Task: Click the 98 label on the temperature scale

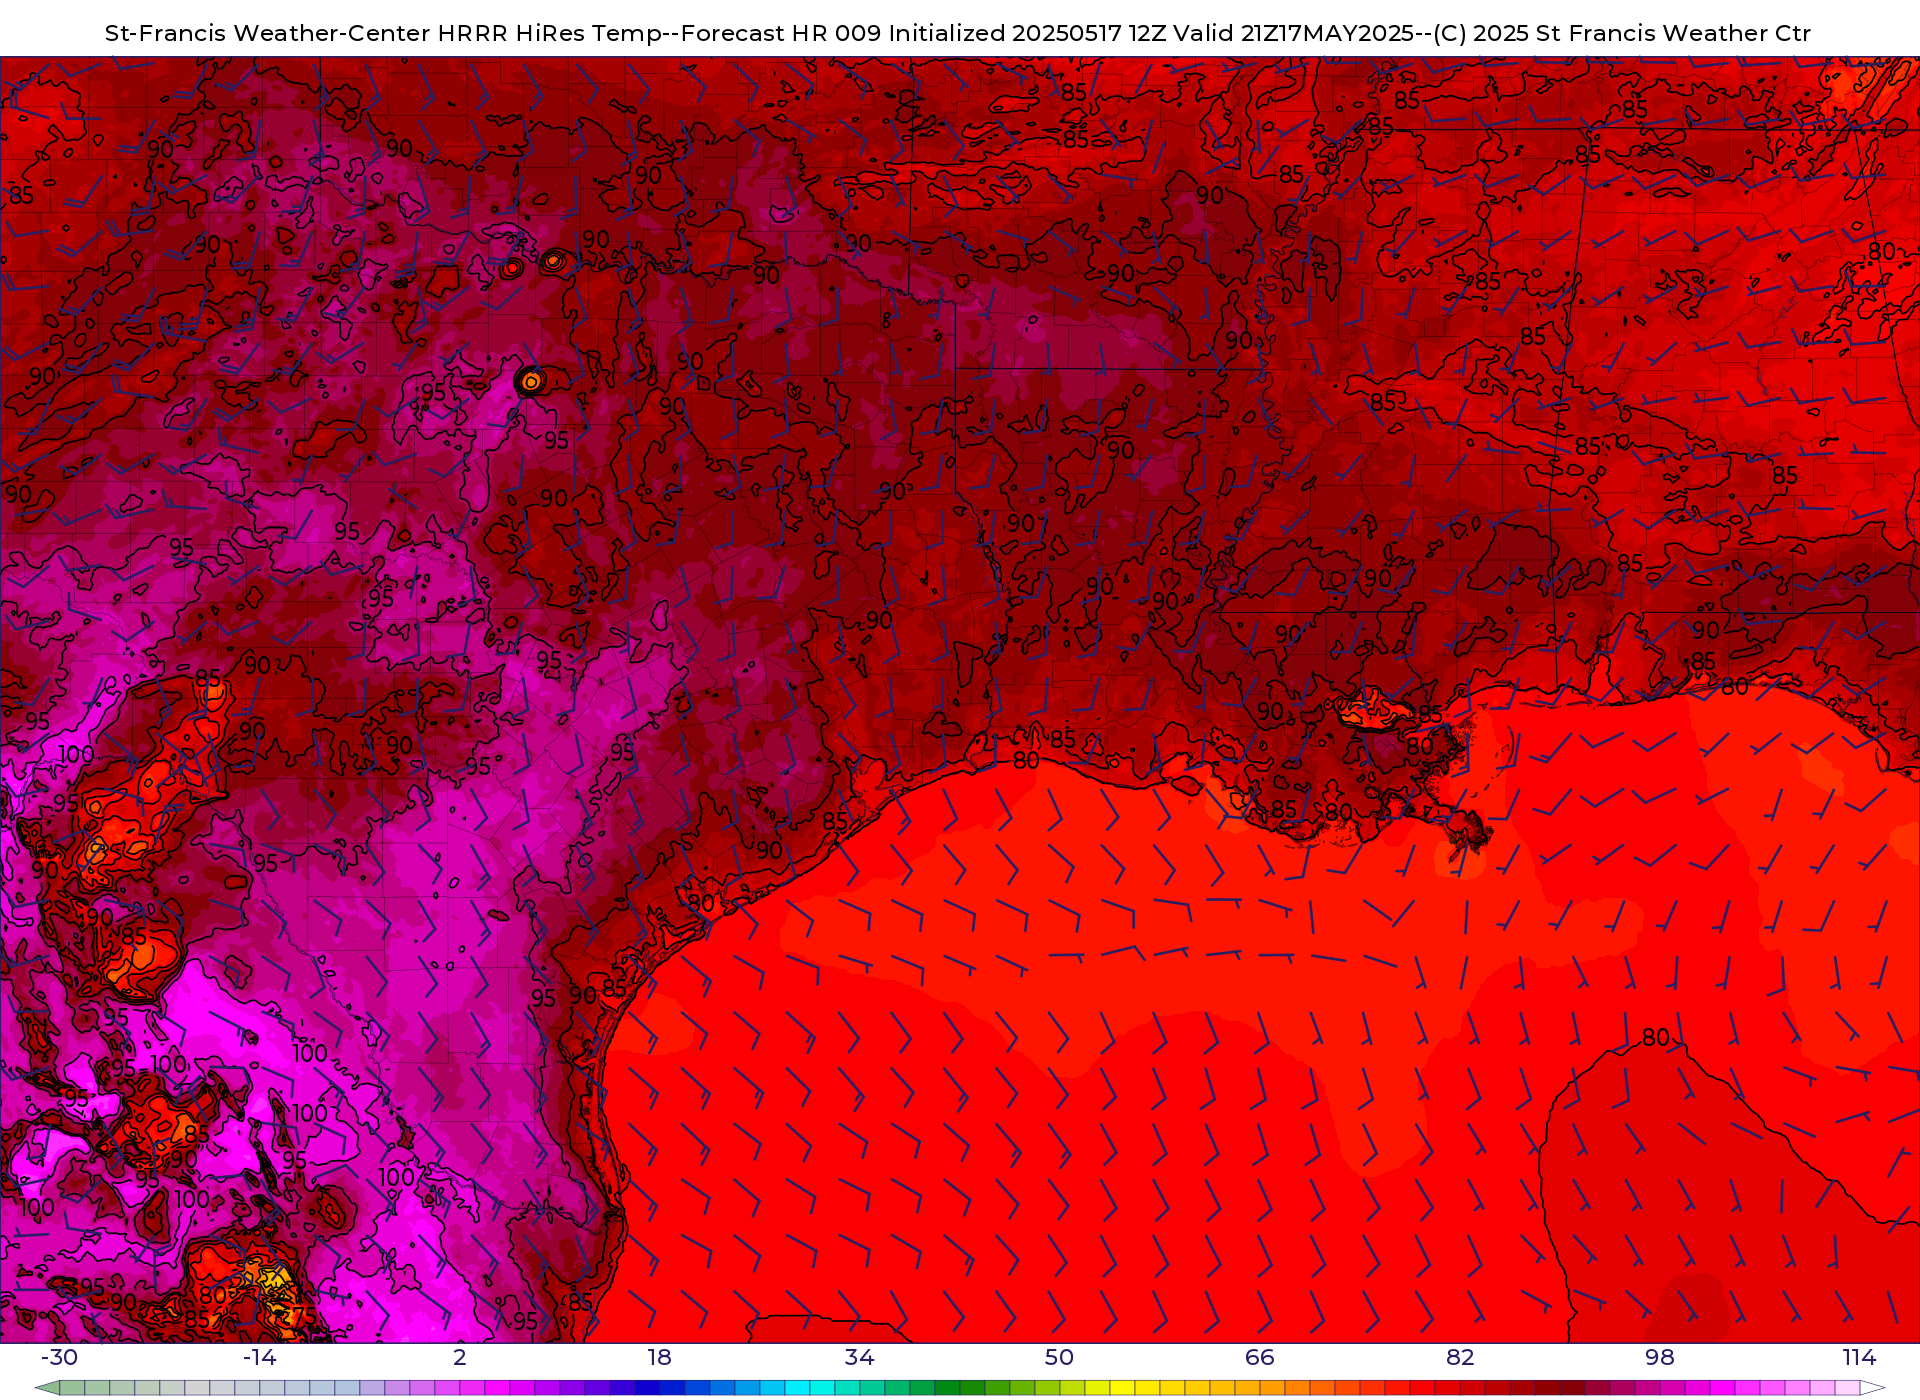Action: click(x=1660, y=1357)
